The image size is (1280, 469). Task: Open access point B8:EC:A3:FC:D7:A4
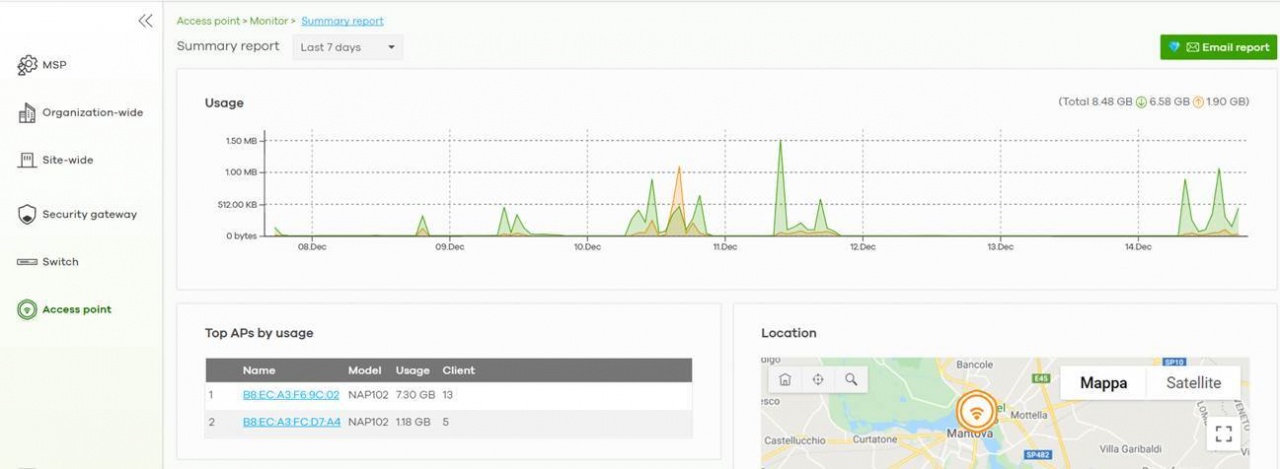(x=291, y=422)
